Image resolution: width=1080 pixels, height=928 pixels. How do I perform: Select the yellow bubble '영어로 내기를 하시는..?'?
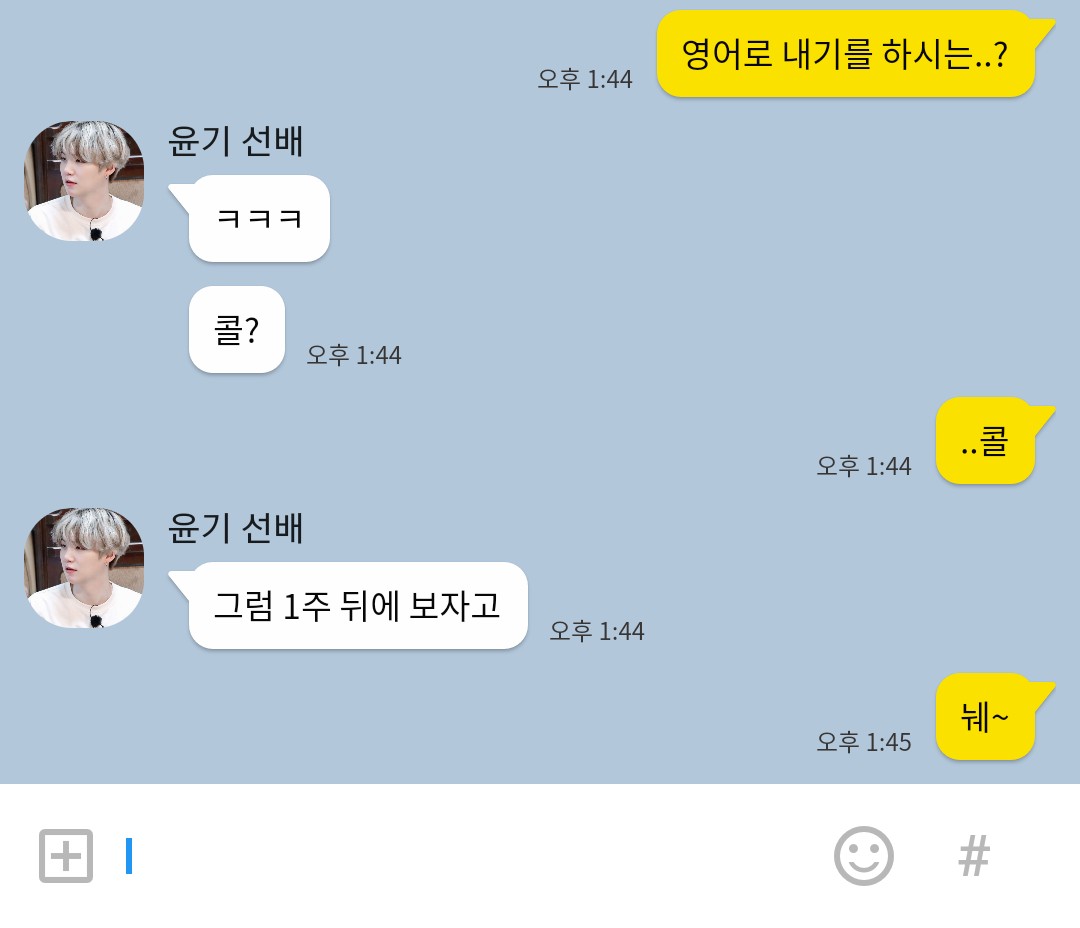[846, 54]
